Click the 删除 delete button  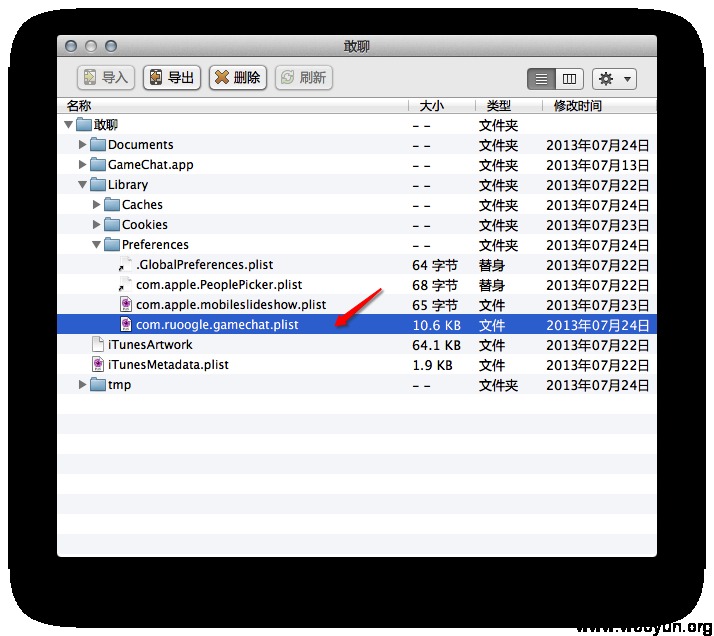(x=238, y=78)
